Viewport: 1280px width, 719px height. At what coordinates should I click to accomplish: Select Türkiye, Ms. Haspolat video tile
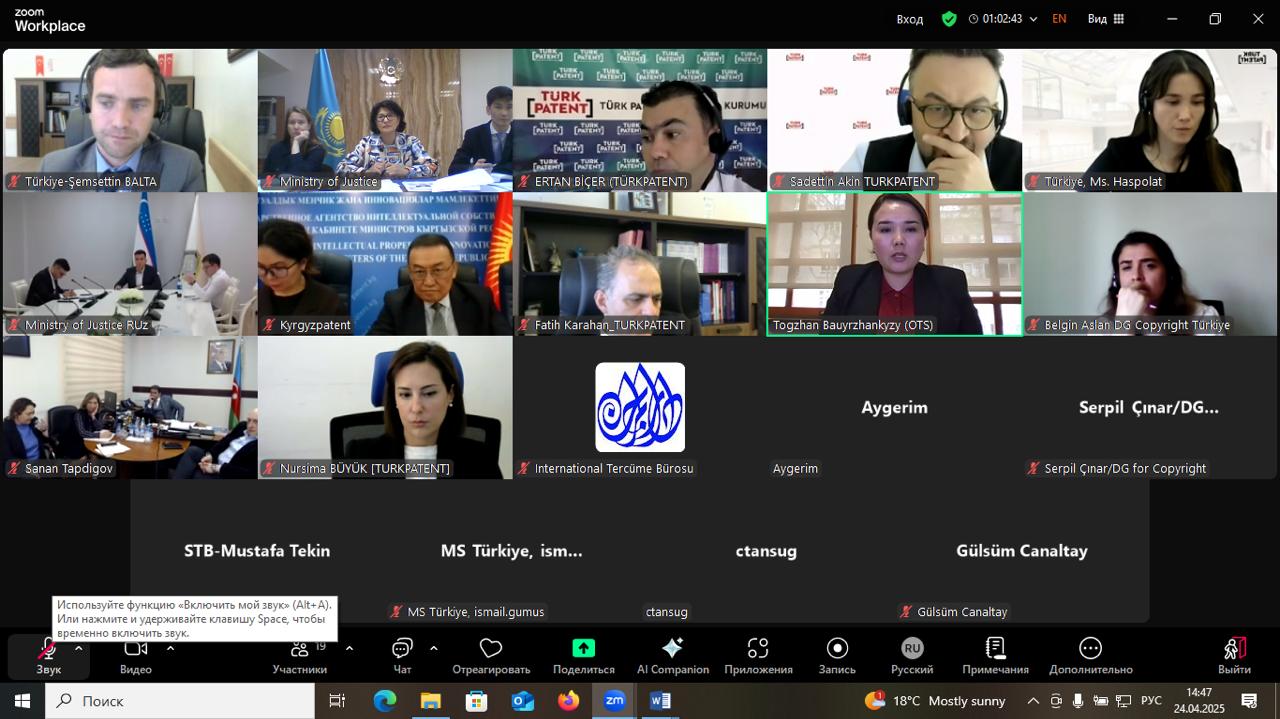pyautogui.click(x=1150, y=120)
